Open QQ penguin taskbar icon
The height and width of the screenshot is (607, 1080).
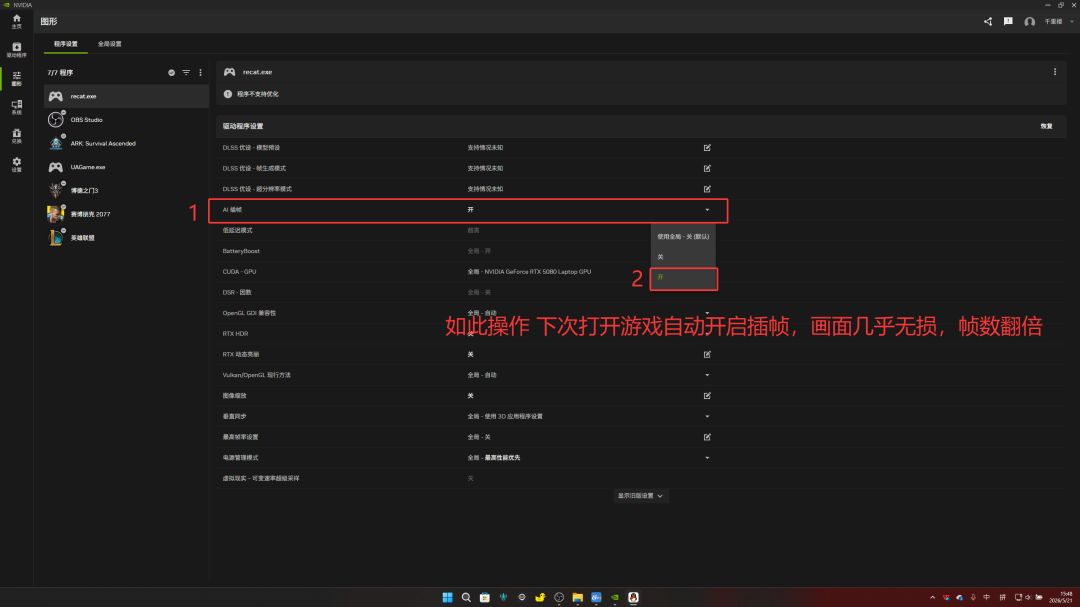click(633, 597)
